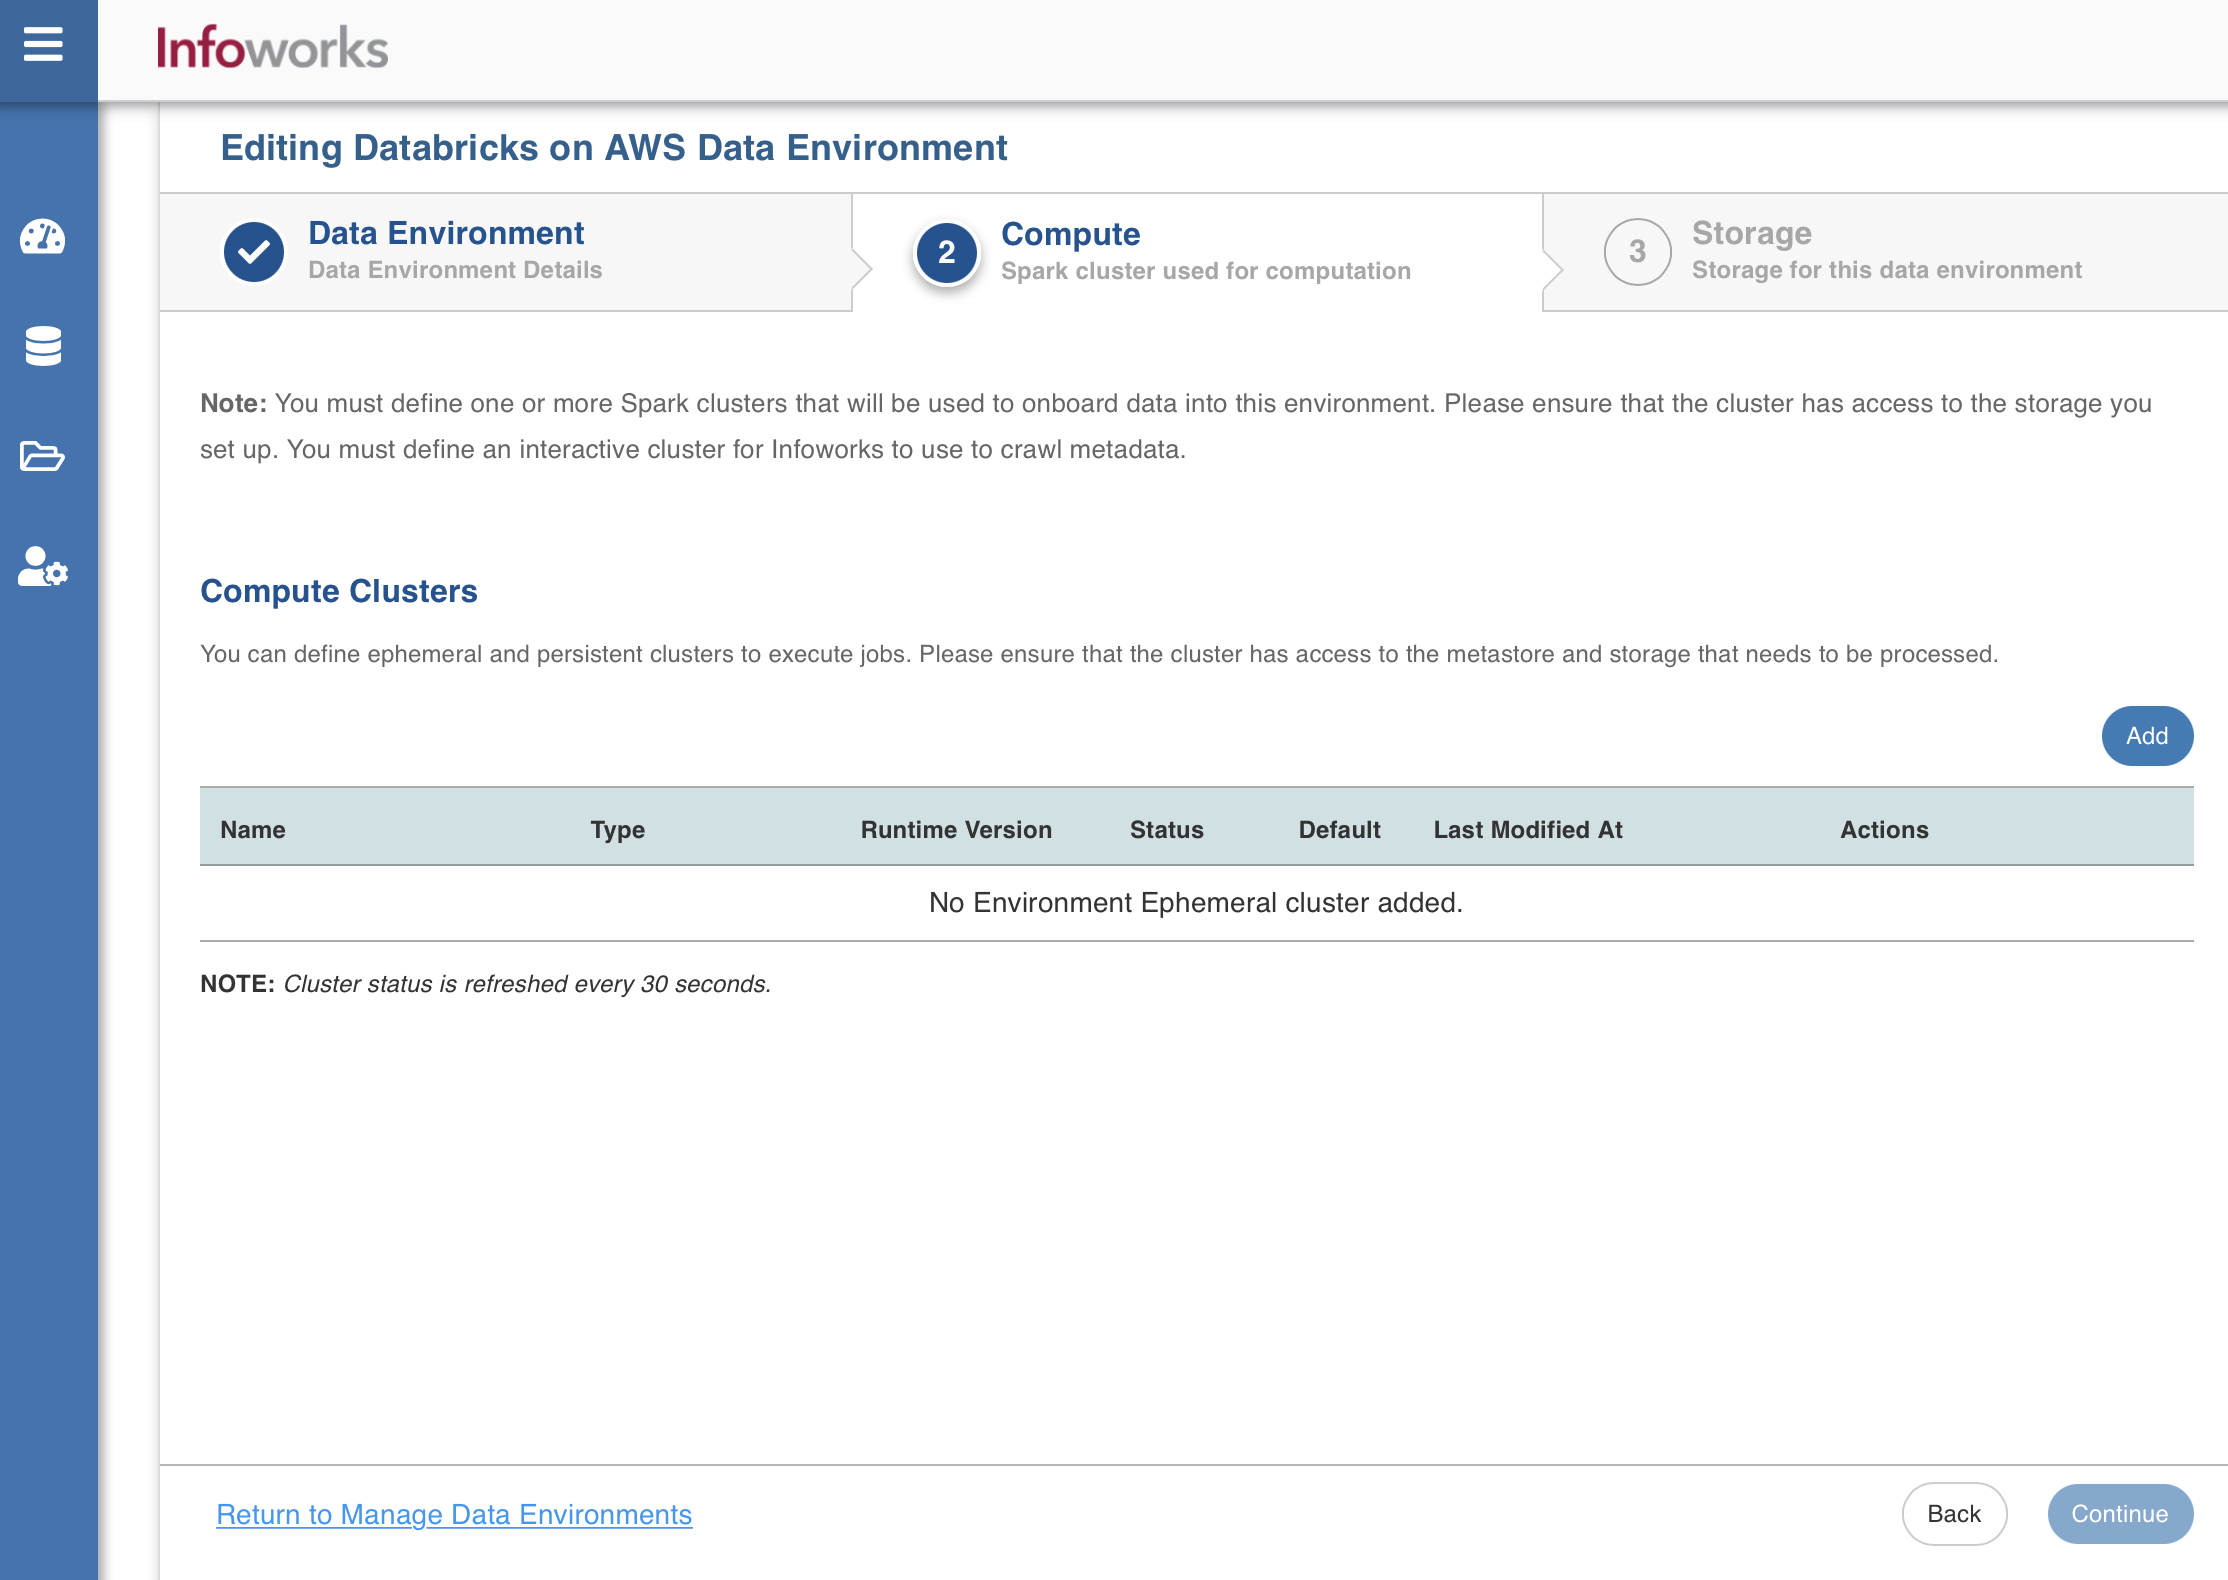Click the Name column header
2228x1580 pixels.
coord(253,830)
